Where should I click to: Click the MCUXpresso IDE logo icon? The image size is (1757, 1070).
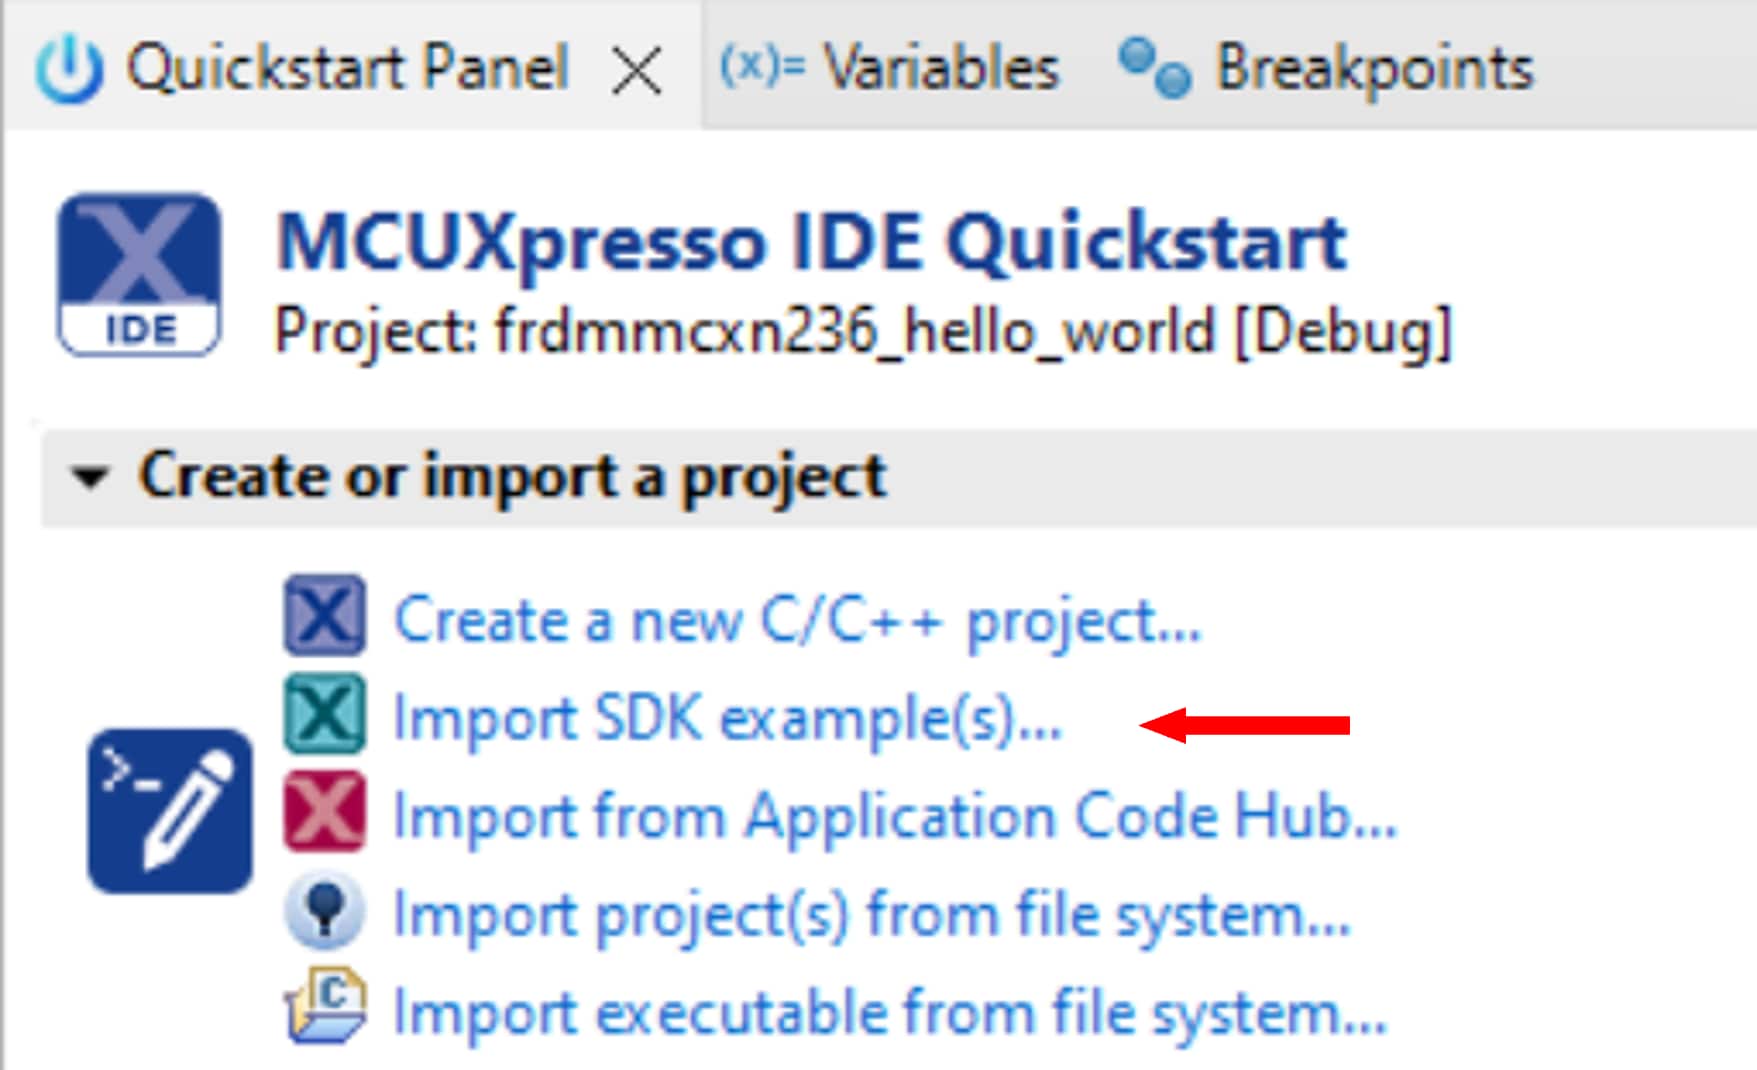[139, 275]
